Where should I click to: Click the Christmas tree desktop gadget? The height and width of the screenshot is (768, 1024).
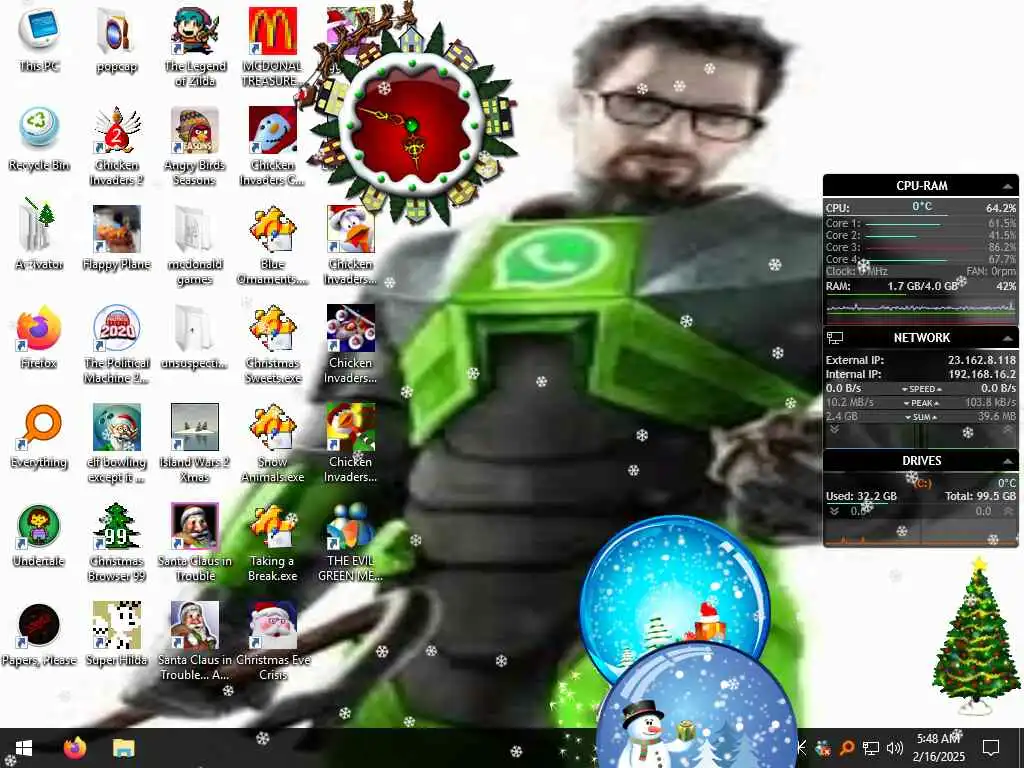pyautogui.click(x=977, y=635)
